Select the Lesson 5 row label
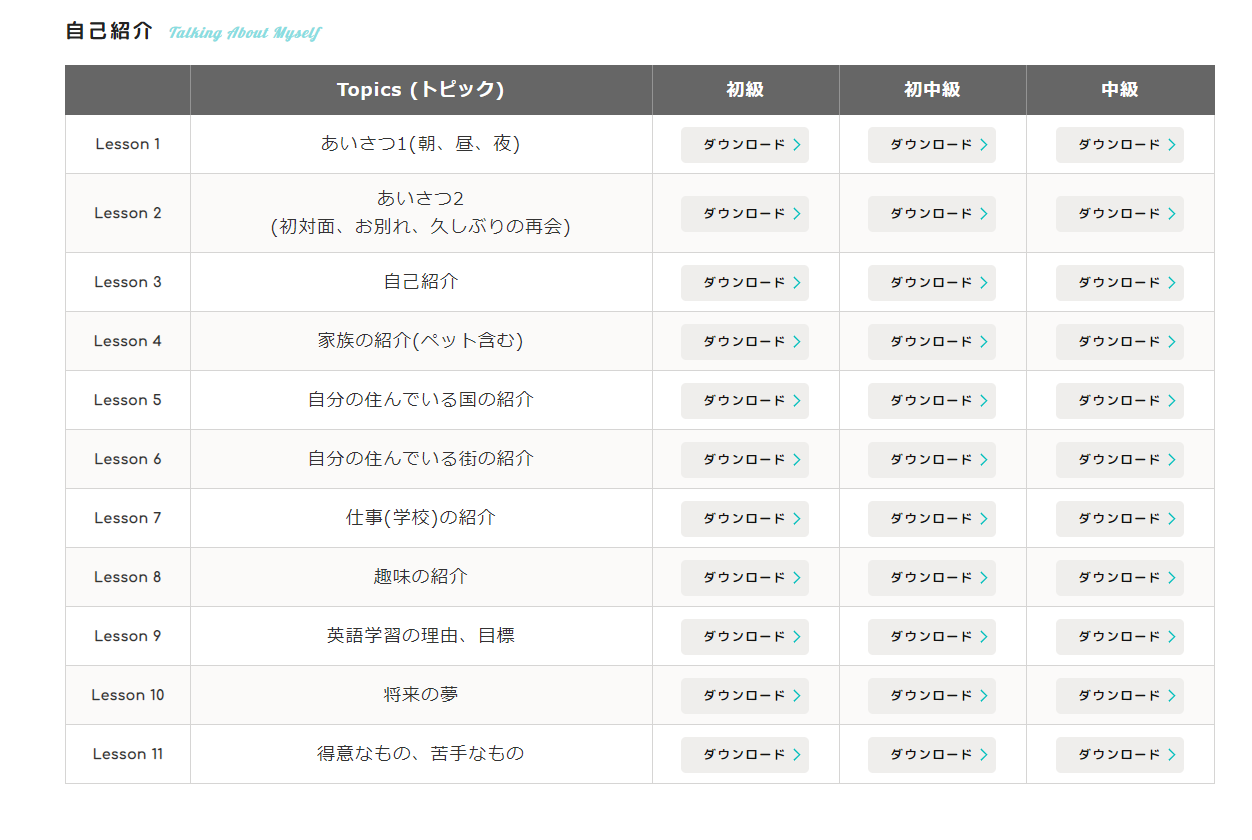1252x840 pixels. point(127,400)
